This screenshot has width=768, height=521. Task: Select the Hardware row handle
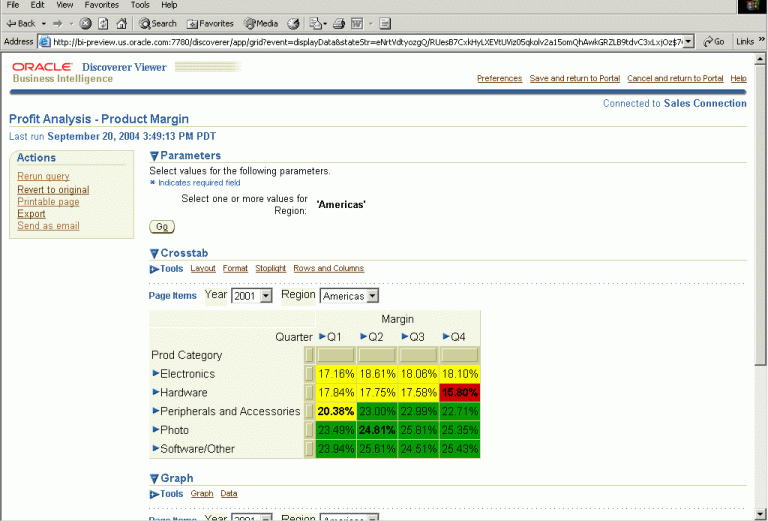309,392
